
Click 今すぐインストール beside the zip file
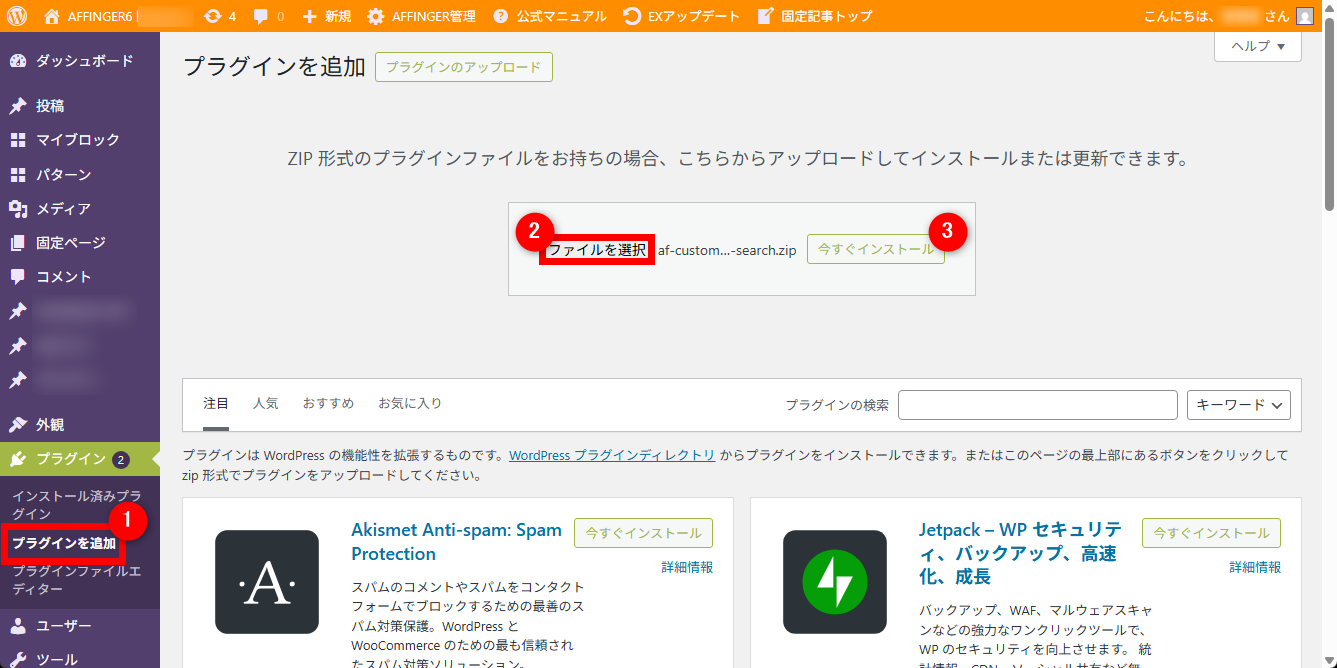coord(876,249)
